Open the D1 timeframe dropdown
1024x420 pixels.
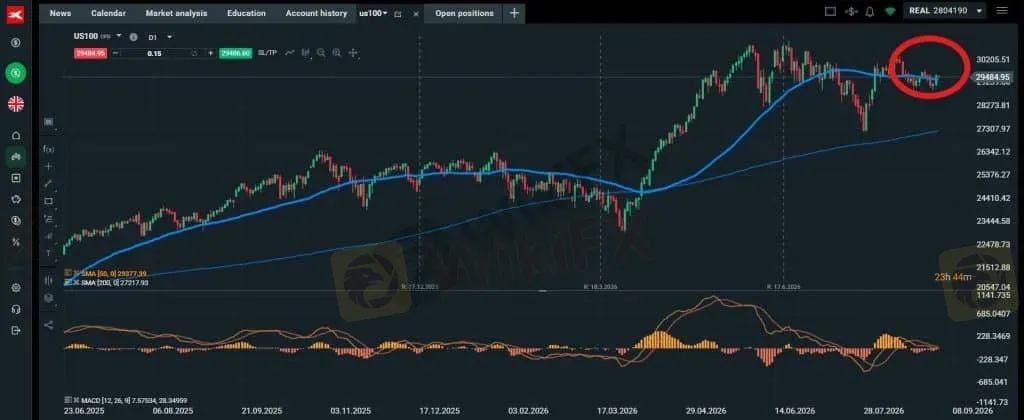tap(160, 37)
